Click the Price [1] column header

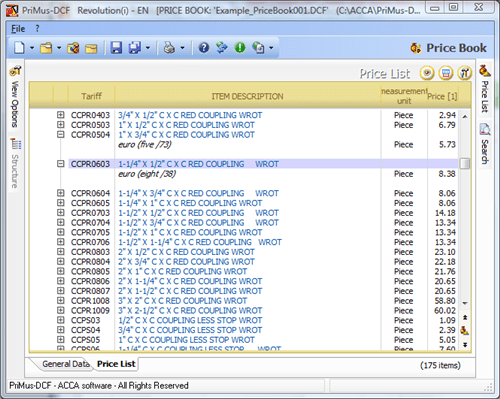pos(443,96)
